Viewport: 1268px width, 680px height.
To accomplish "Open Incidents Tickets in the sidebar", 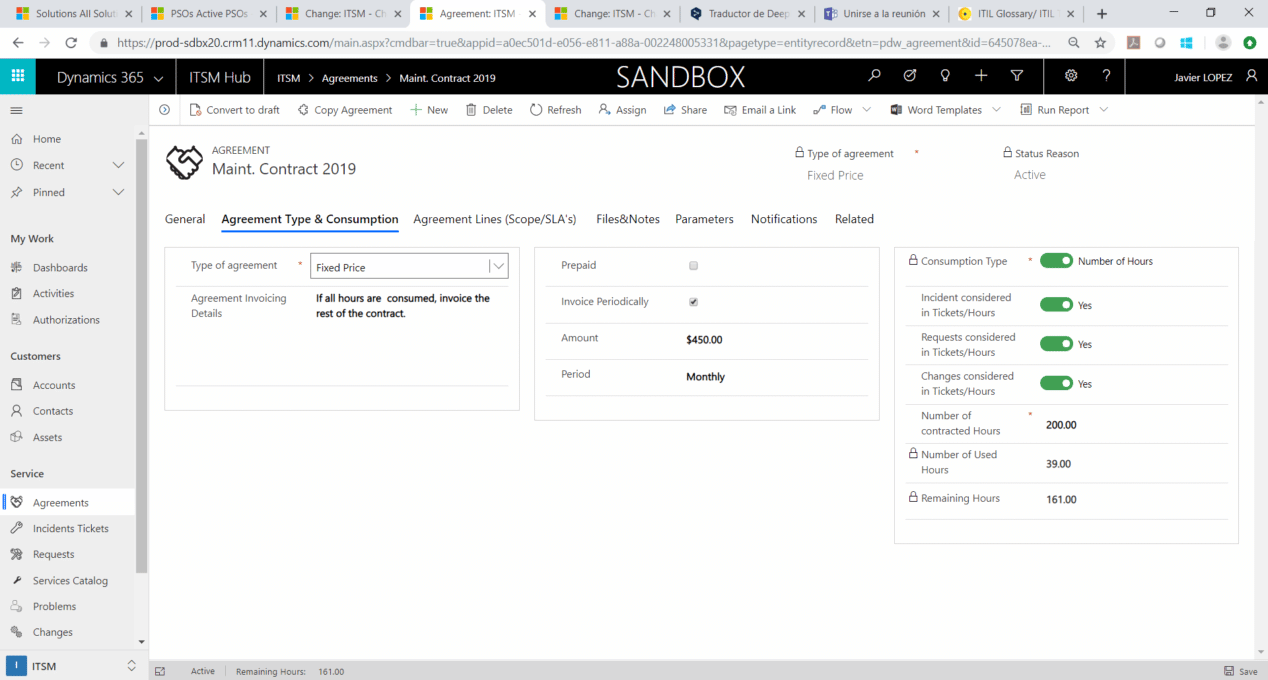I will (x=70, y=528).
